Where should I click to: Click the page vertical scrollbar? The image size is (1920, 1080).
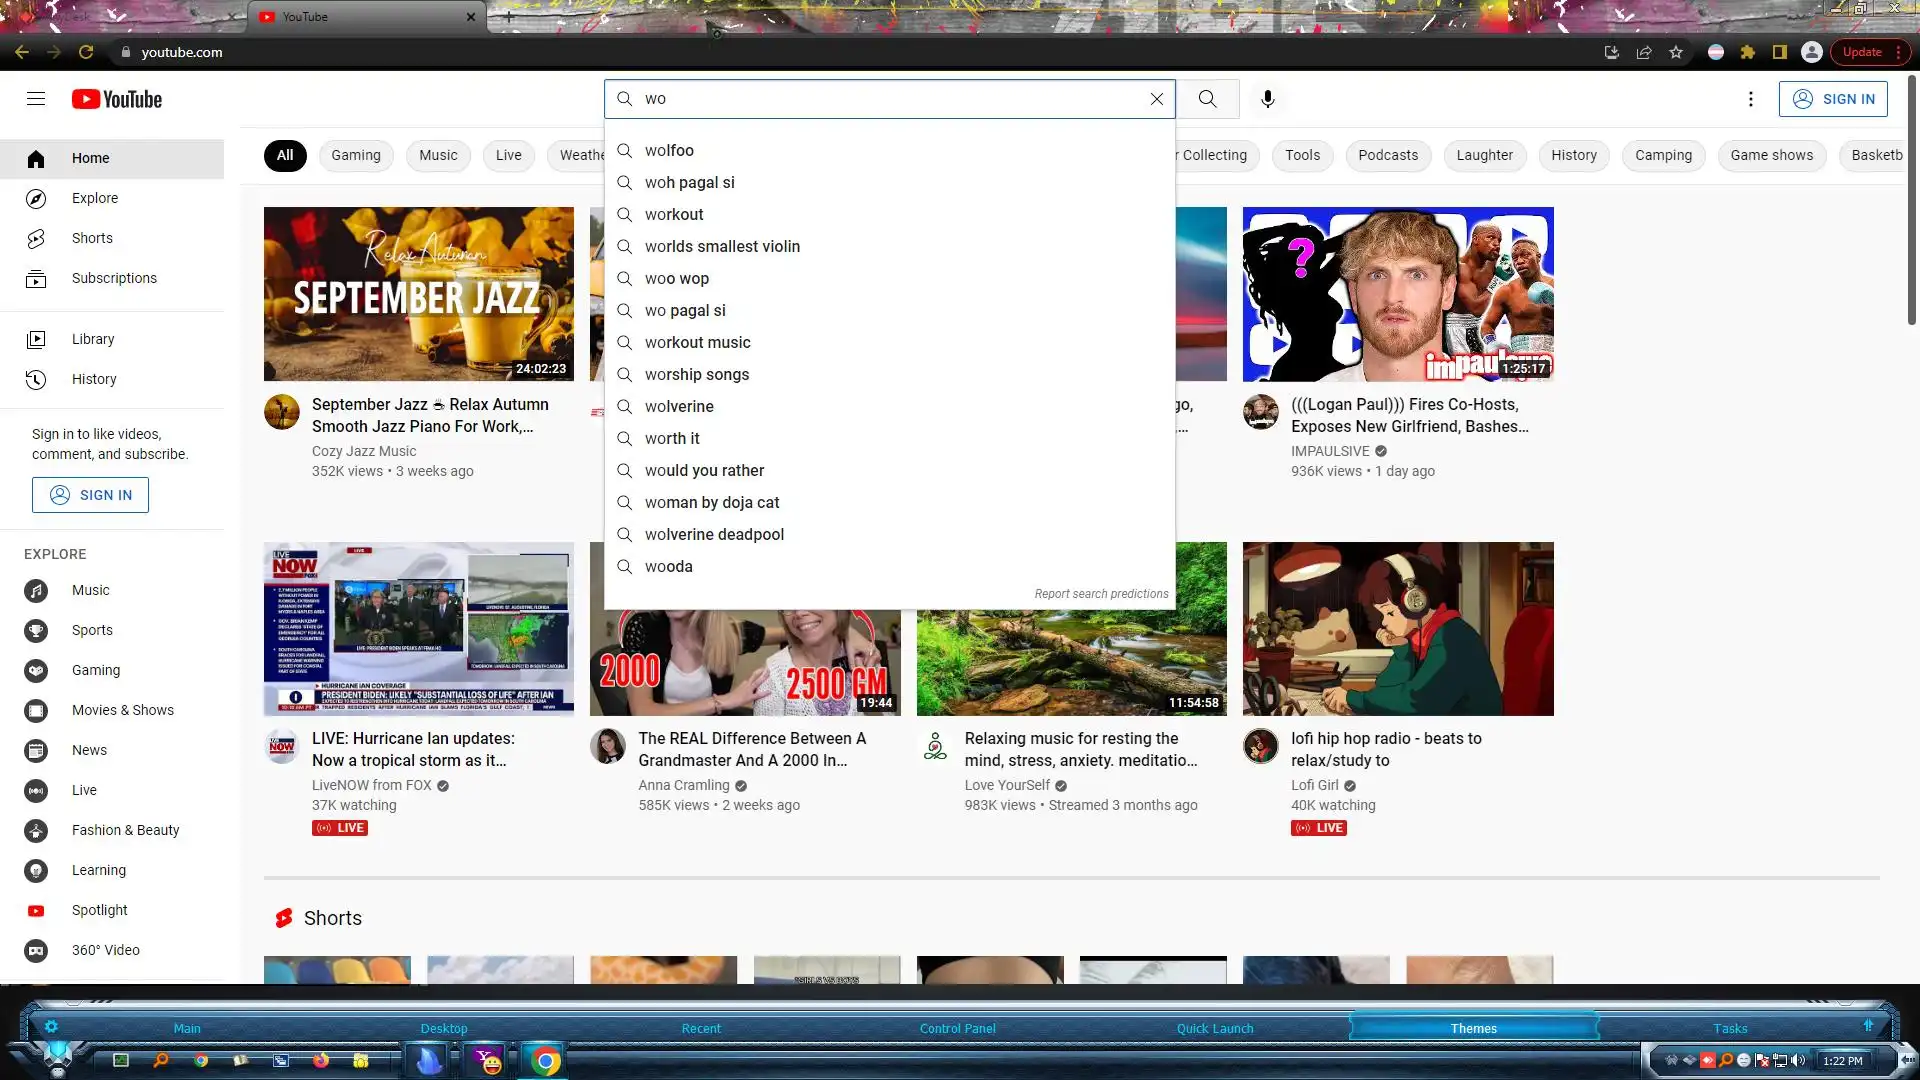1911,200
